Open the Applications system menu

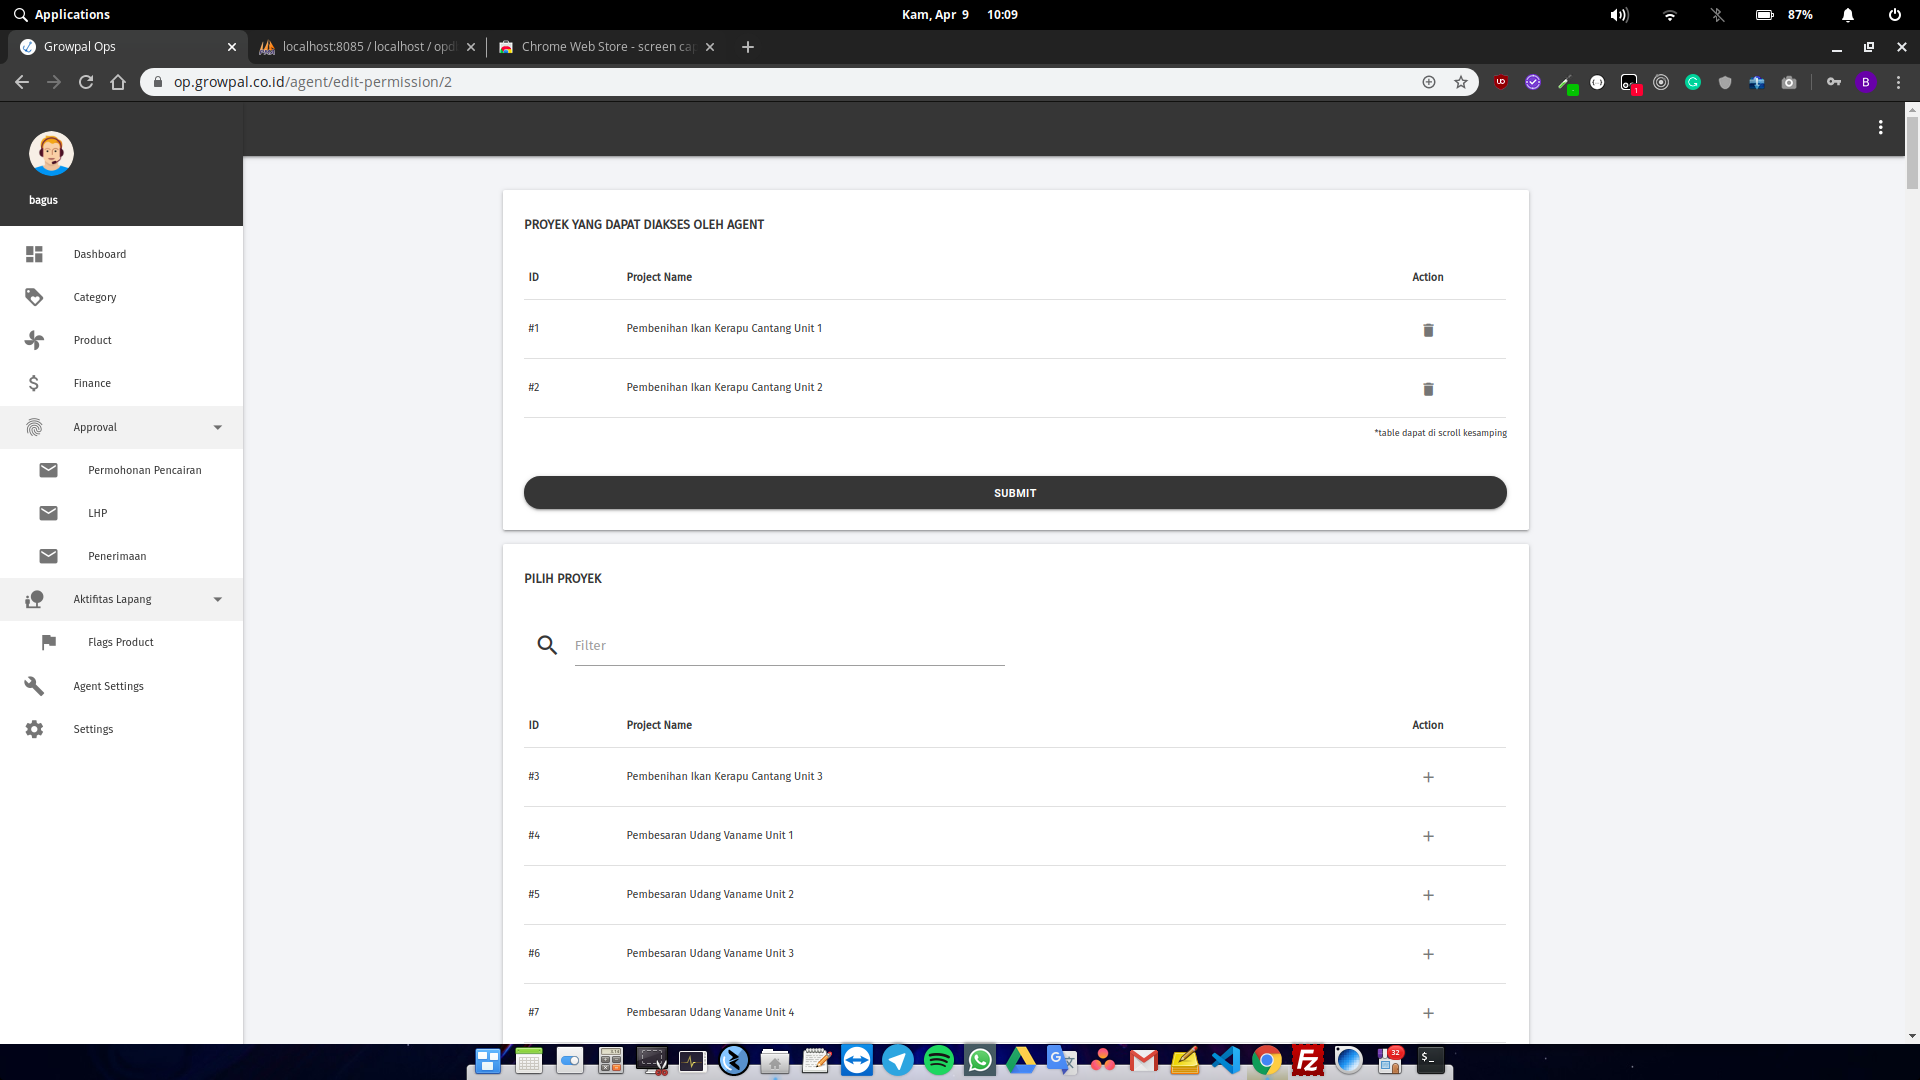pyautogui.click(x=62, y=14)
